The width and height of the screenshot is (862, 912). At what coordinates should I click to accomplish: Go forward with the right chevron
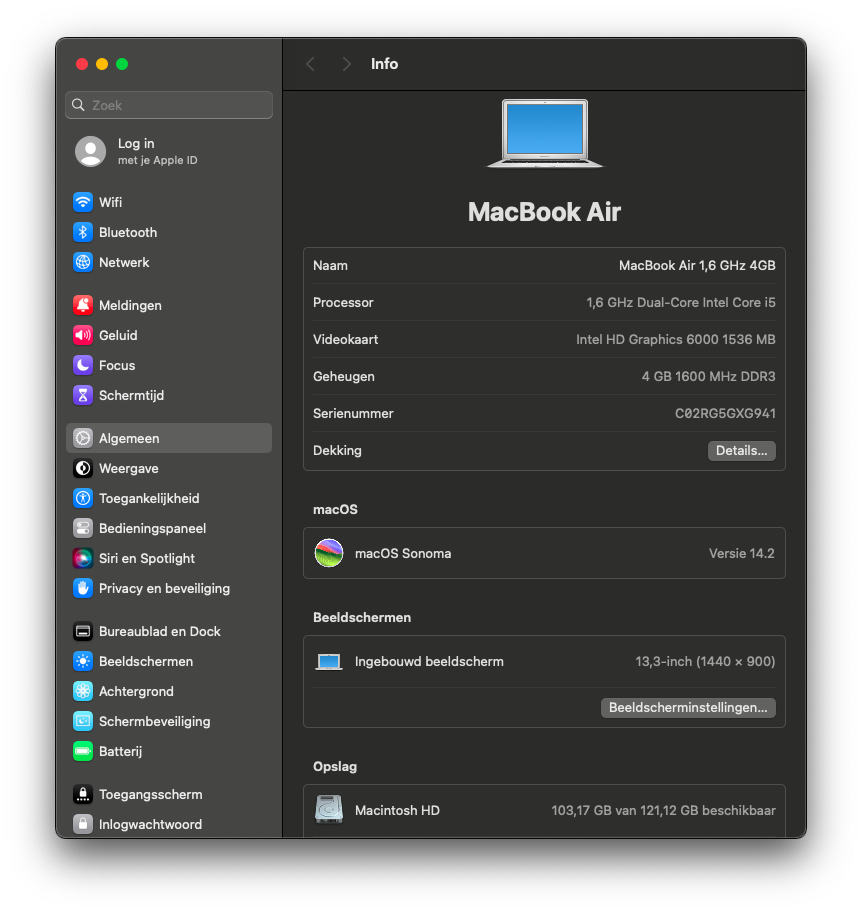[346, 64]
